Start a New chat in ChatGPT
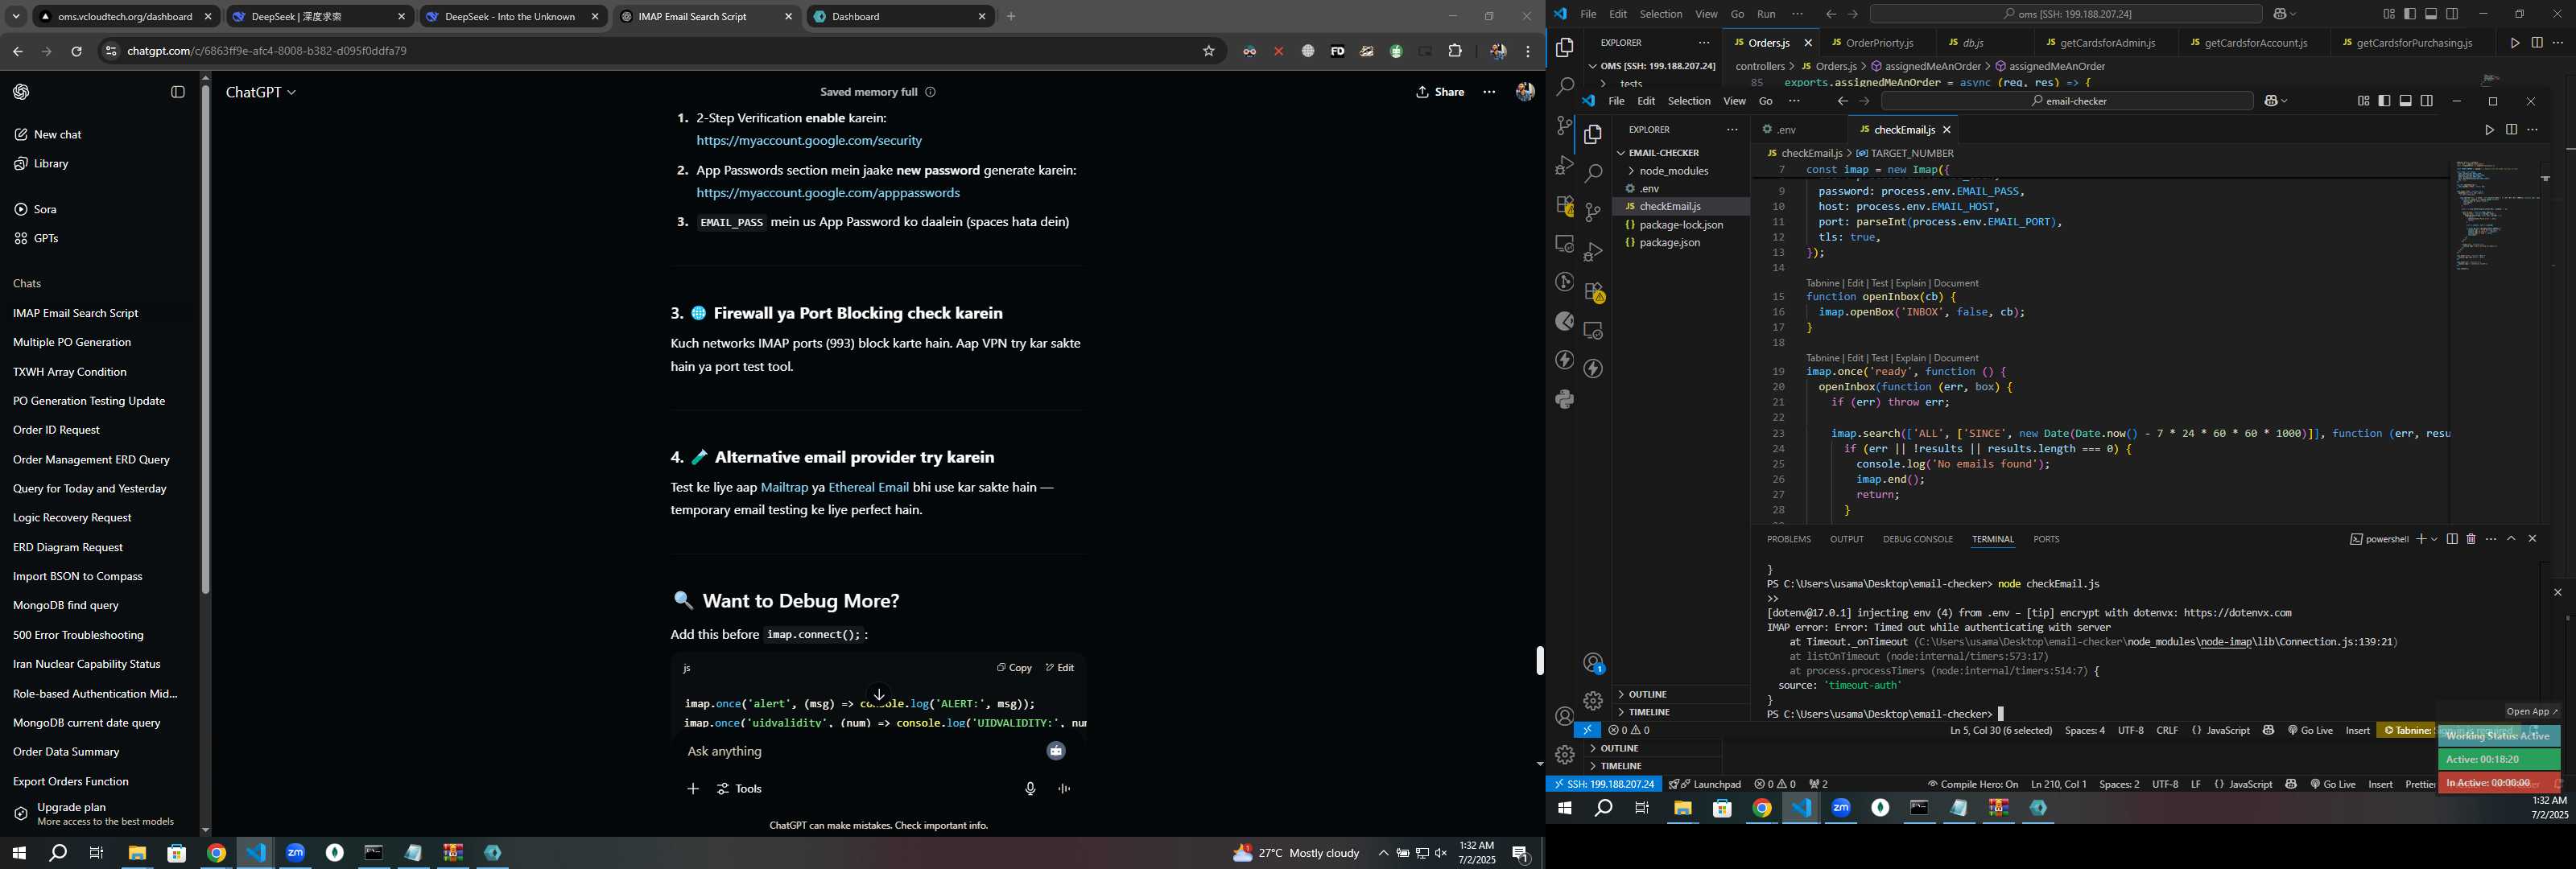 coord(49,135)
